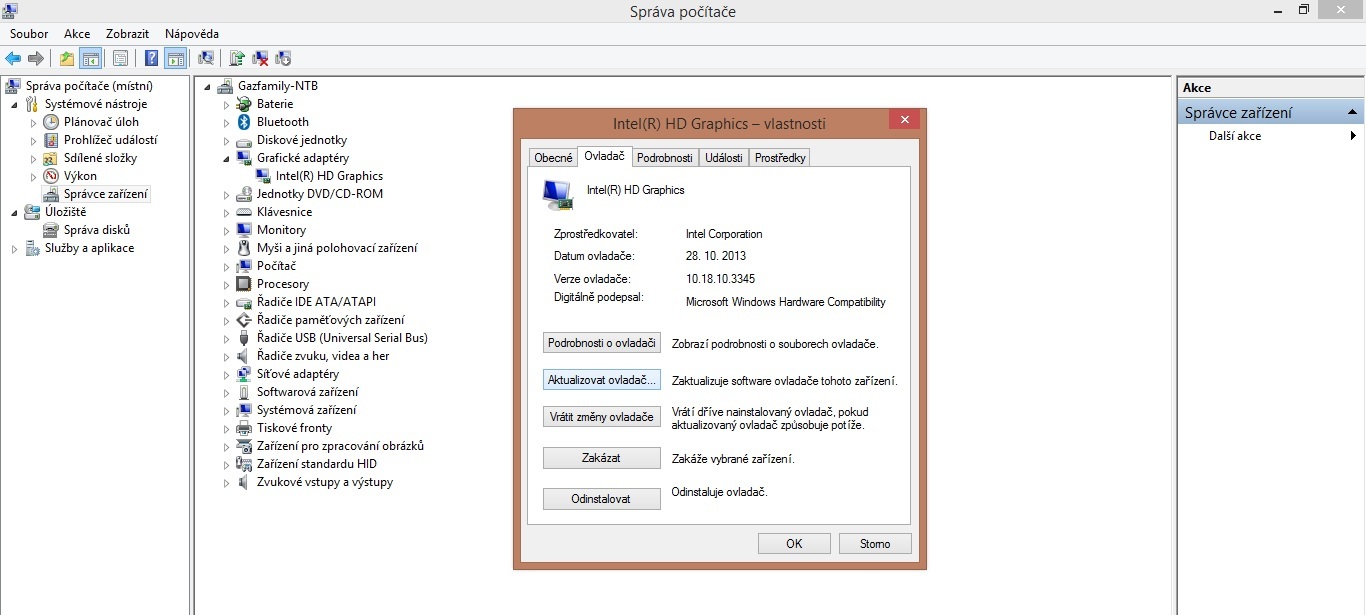Click the Odinstalovat button
Image resolution: width=1366 pixels, height=615 pixels.
[602, 498]
